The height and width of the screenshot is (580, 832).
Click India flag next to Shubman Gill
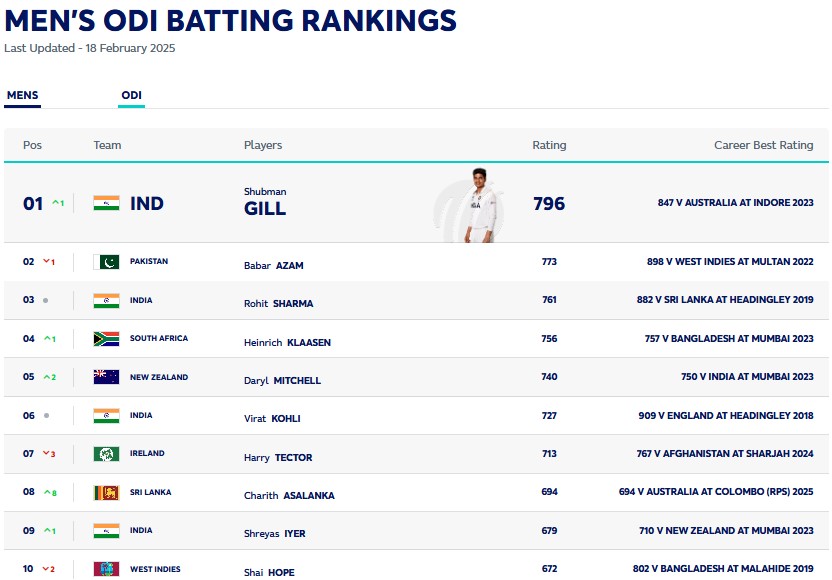click(106, 203)
